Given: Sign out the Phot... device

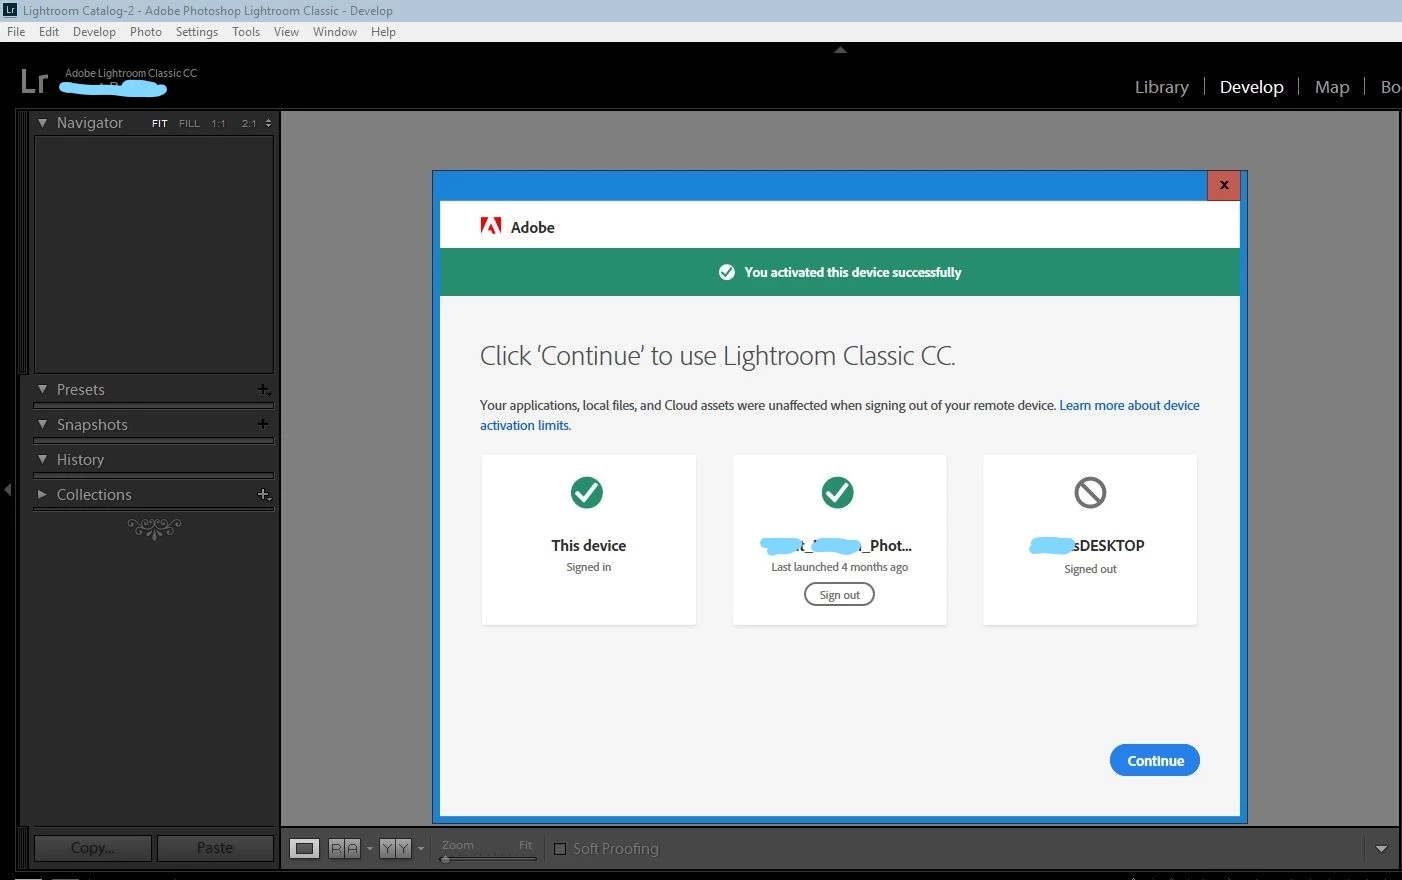Looking at the screenshot, I should pos(839,594).
